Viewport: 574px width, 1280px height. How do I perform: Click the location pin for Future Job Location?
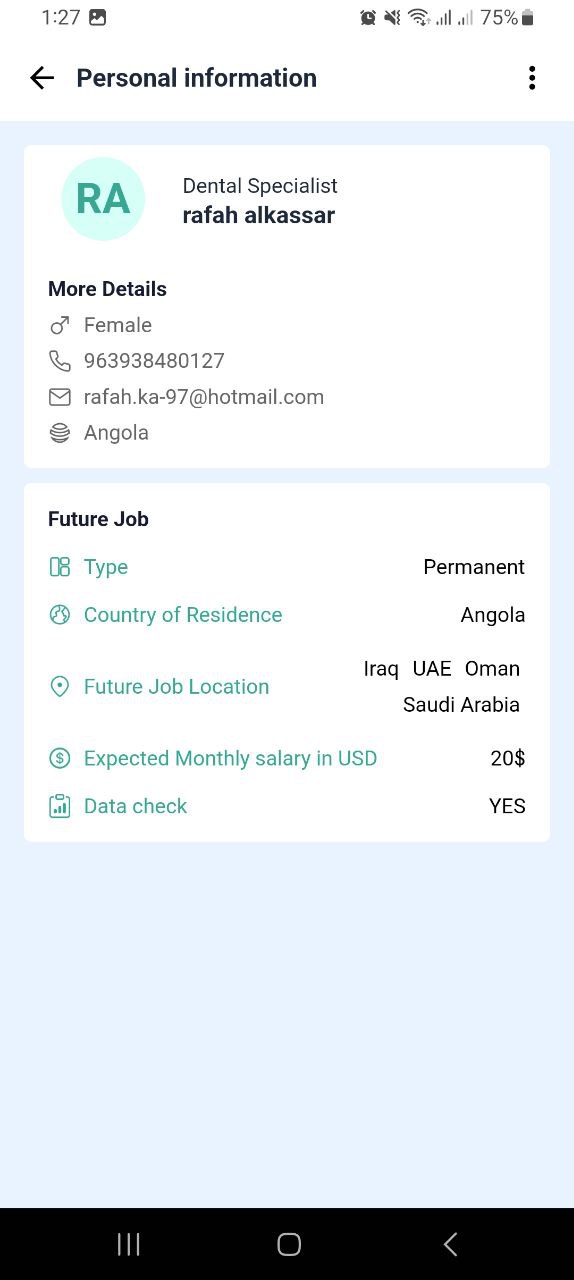60,687
